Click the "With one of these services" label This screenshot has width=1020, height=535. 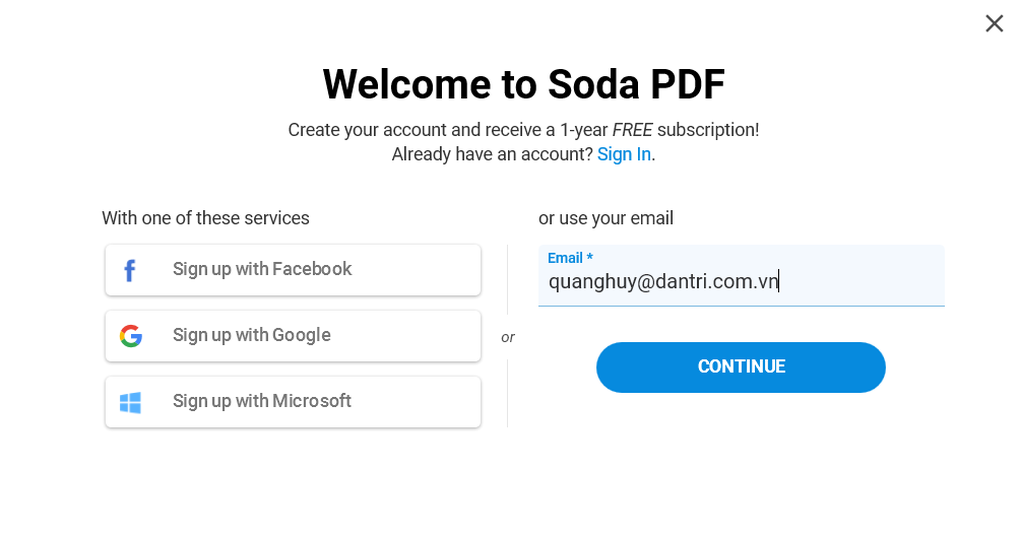tap(206, 218)
